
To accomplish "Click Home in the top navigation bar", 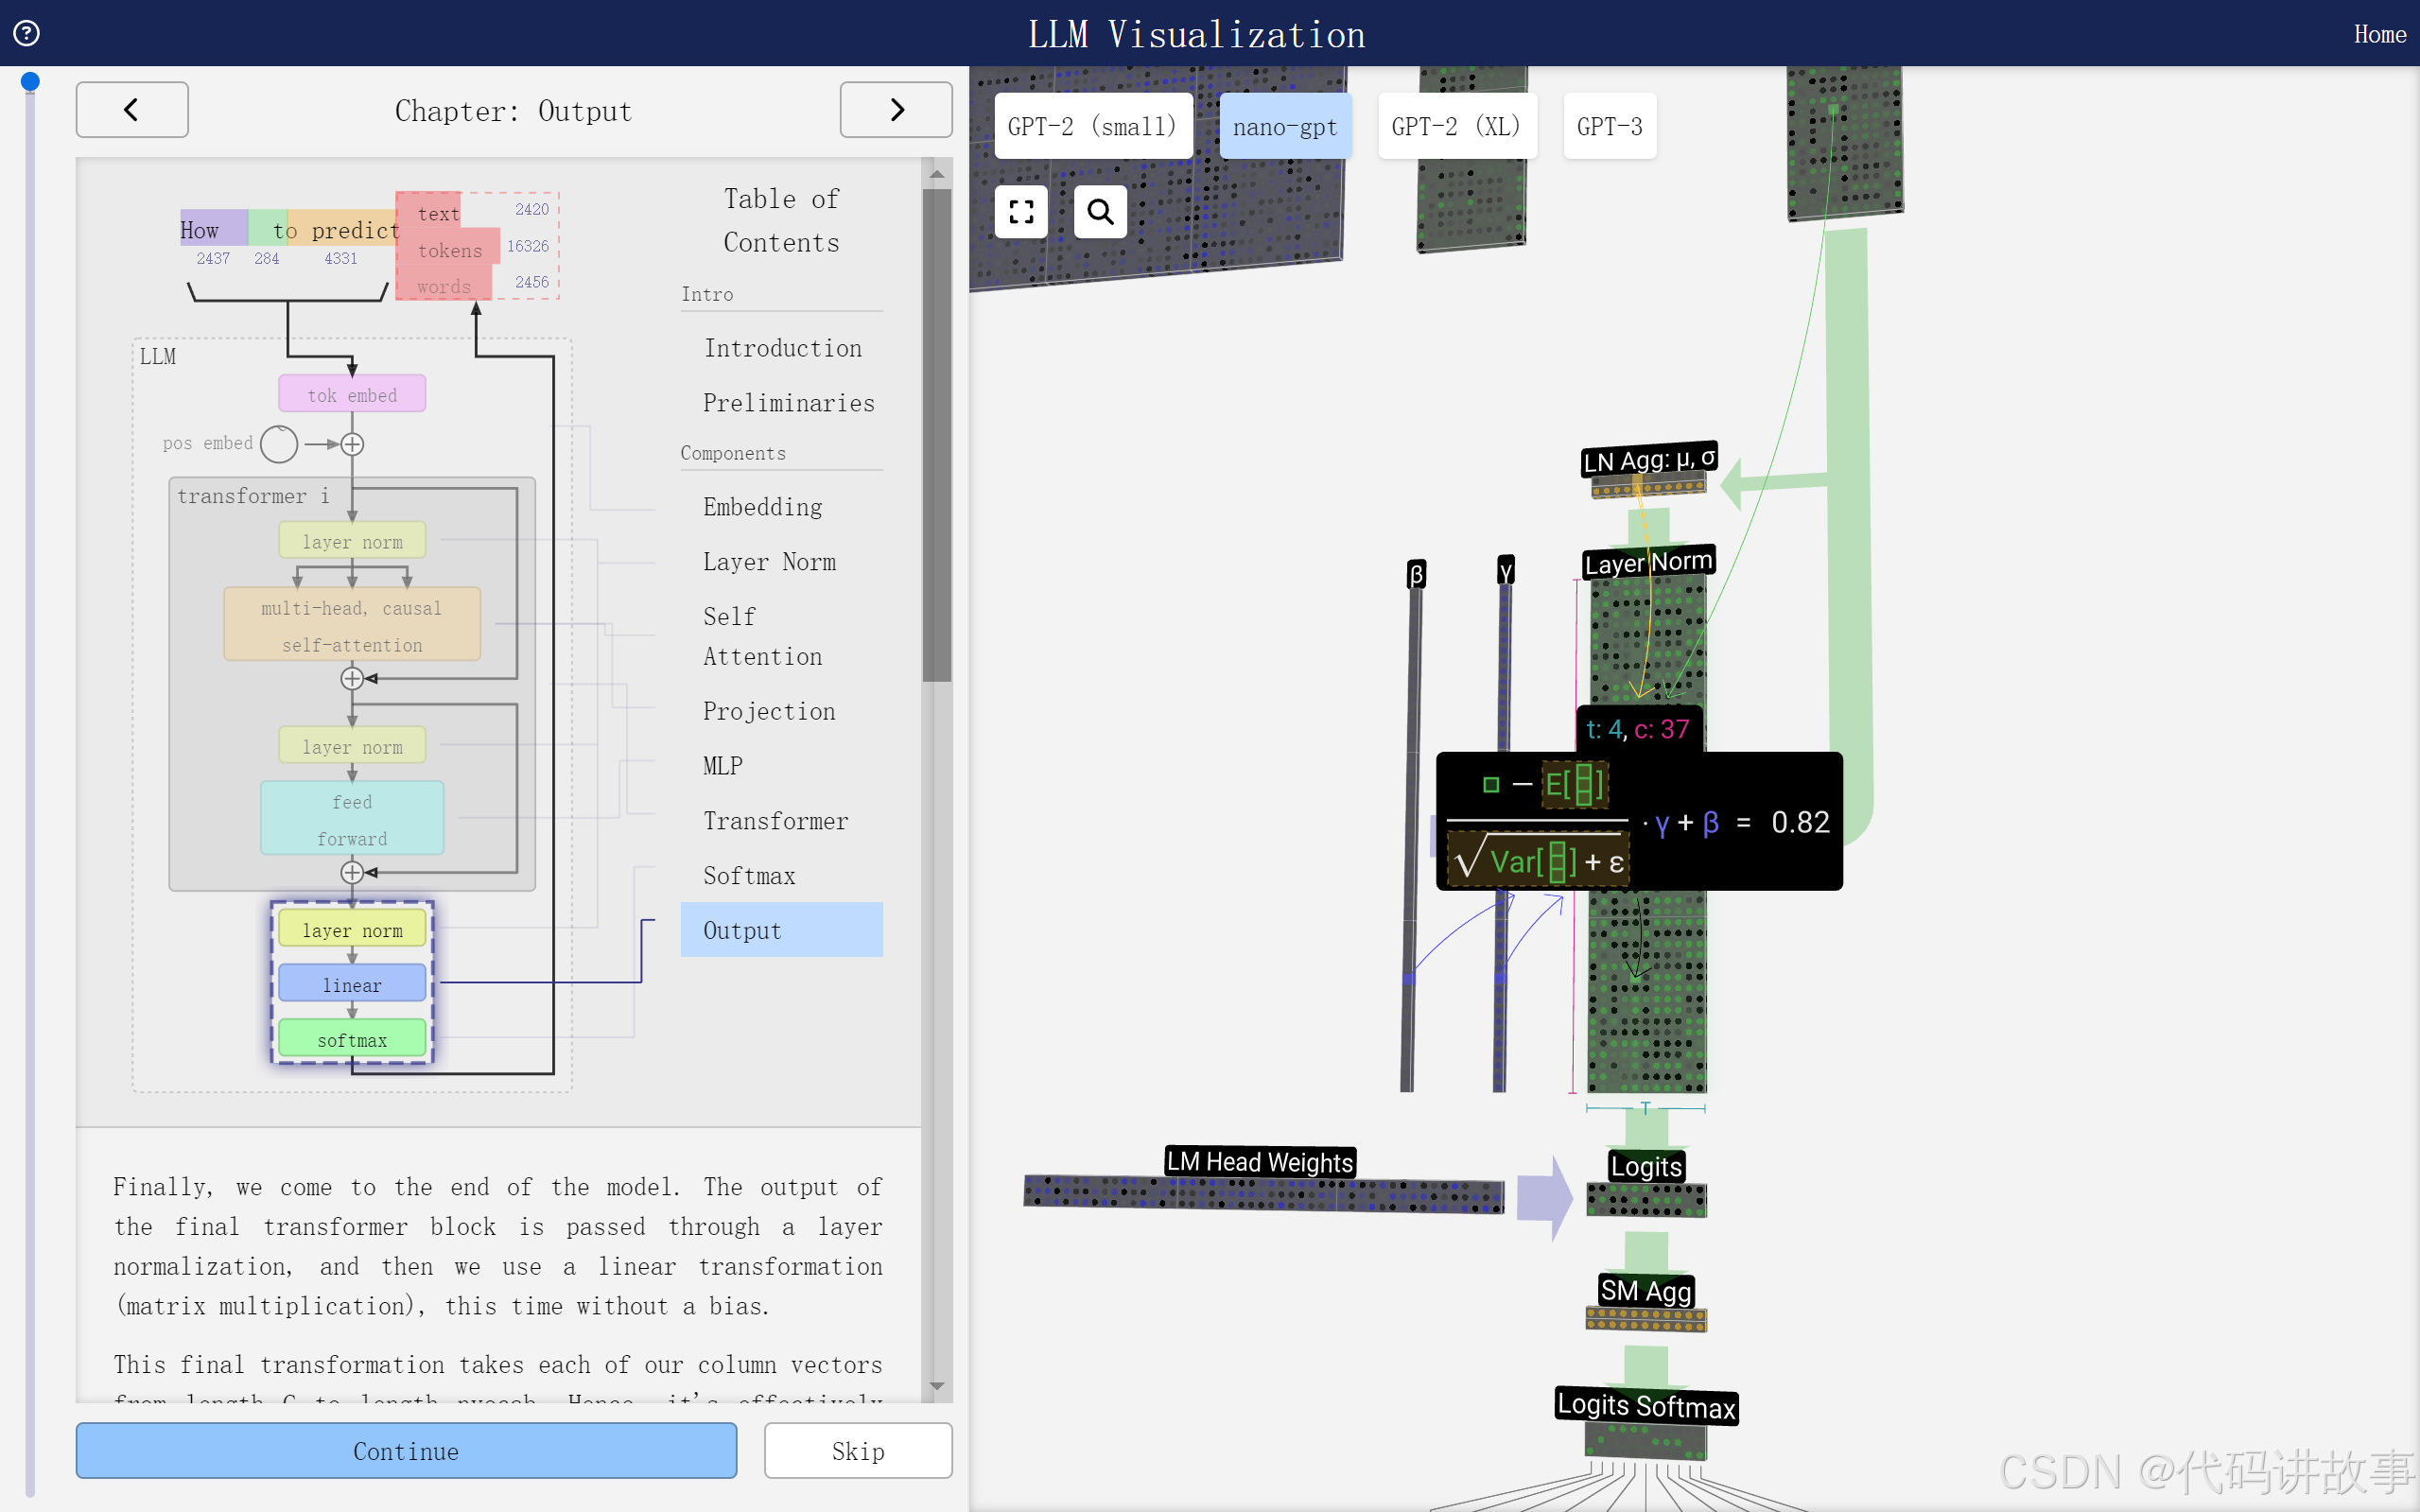I will (2380, 34).
